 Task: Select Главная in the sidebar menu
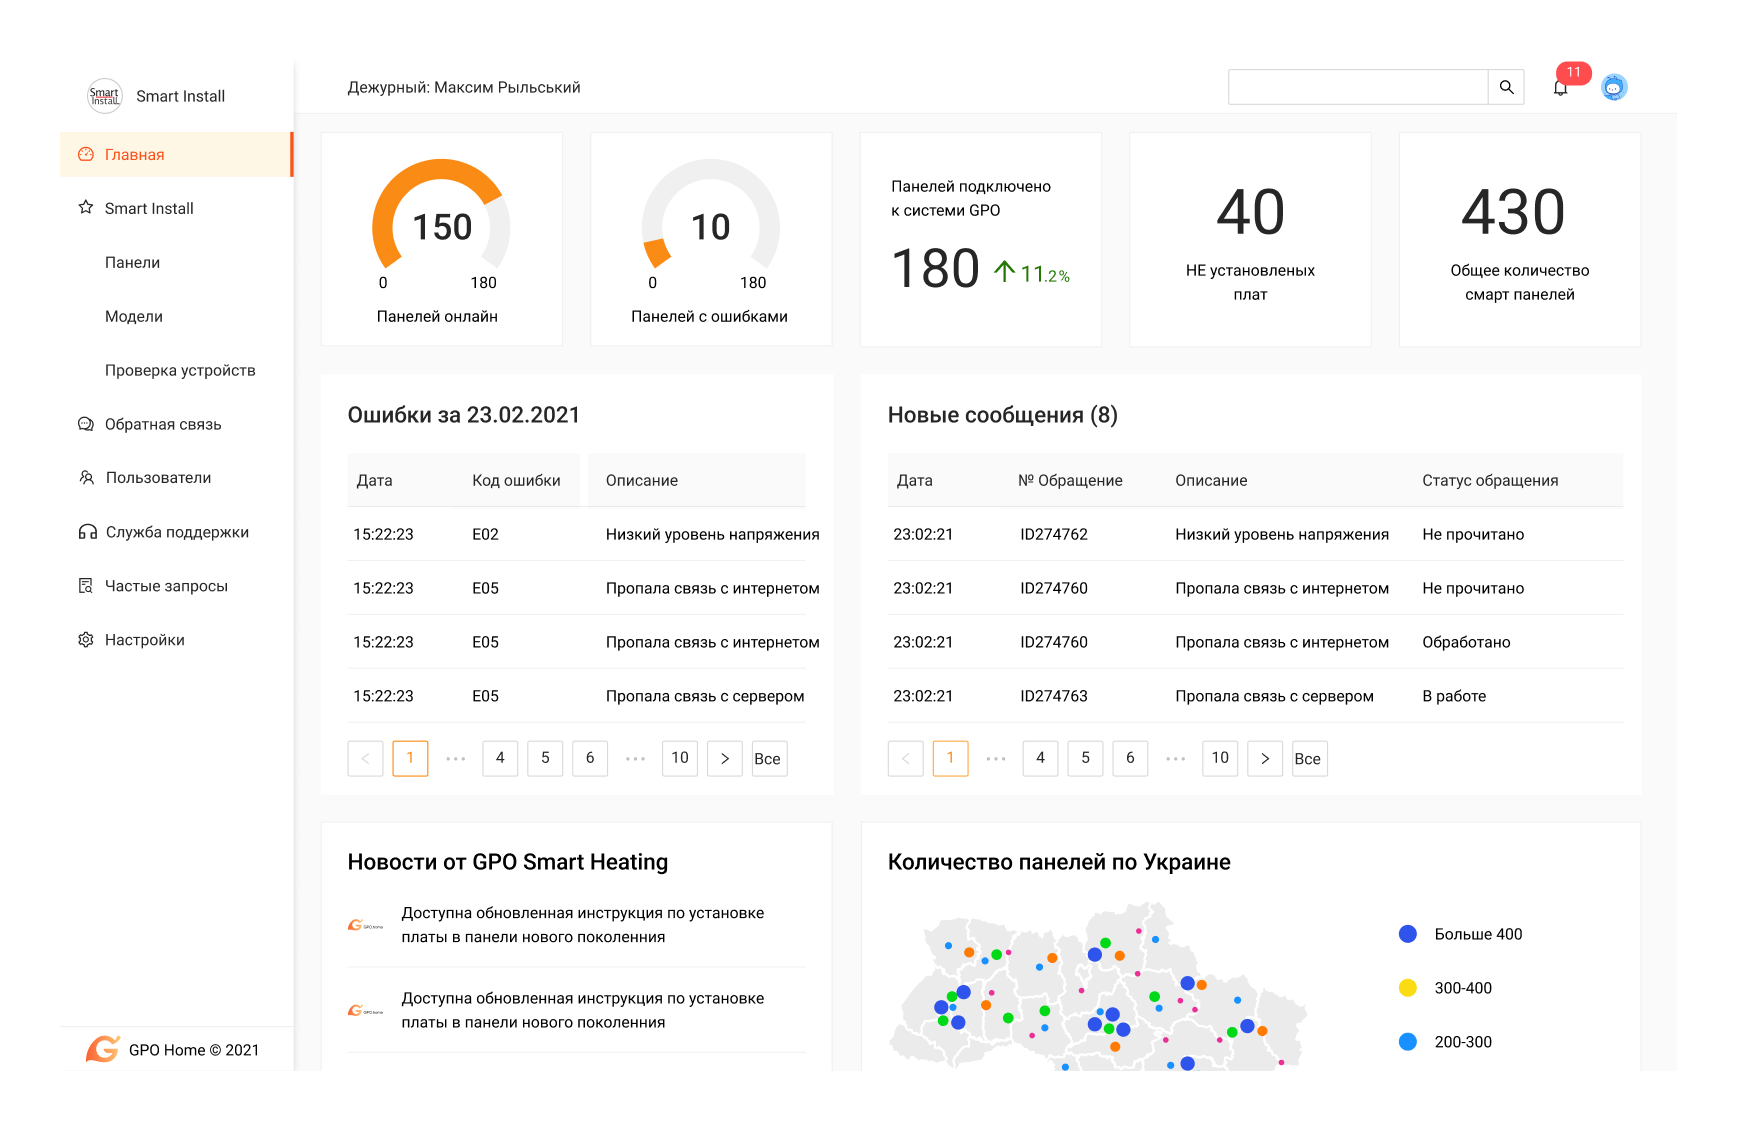pos(135,155)
